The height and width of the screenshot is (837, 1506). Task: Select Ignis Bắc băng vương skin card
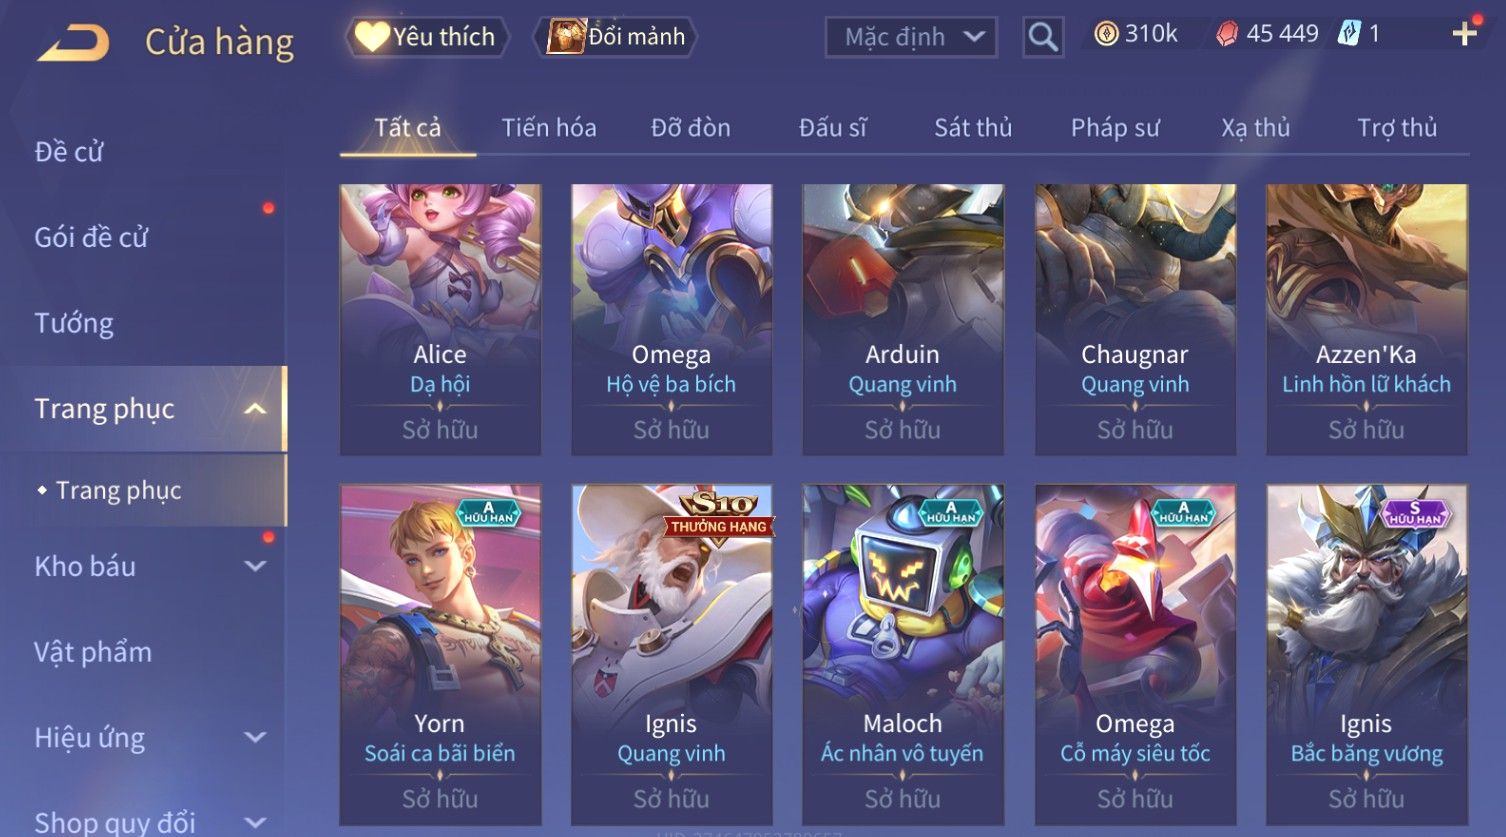pyautogui.click(x=1366, y=655)
